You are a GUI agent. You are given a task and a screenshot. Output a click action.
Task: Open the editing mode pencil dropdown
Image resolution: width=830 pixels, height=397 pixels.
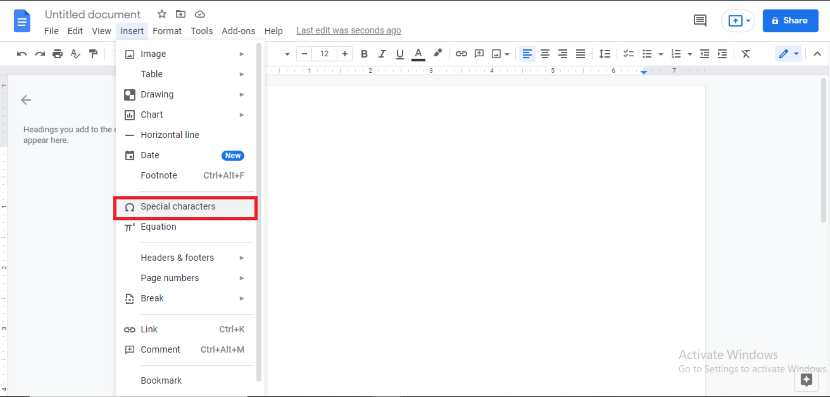point(787,53)
